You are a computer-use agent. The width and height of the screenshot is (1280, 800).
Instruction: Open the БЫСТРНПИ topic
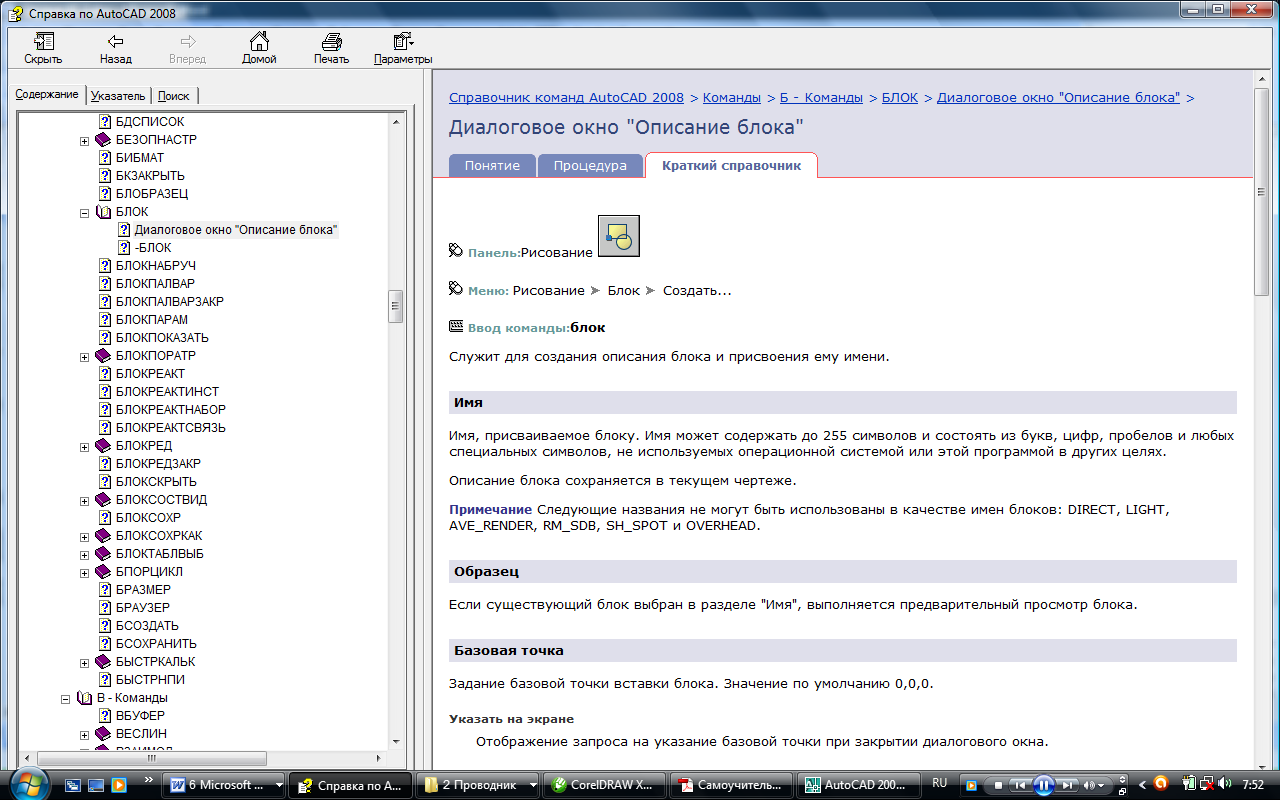point(150,680)
